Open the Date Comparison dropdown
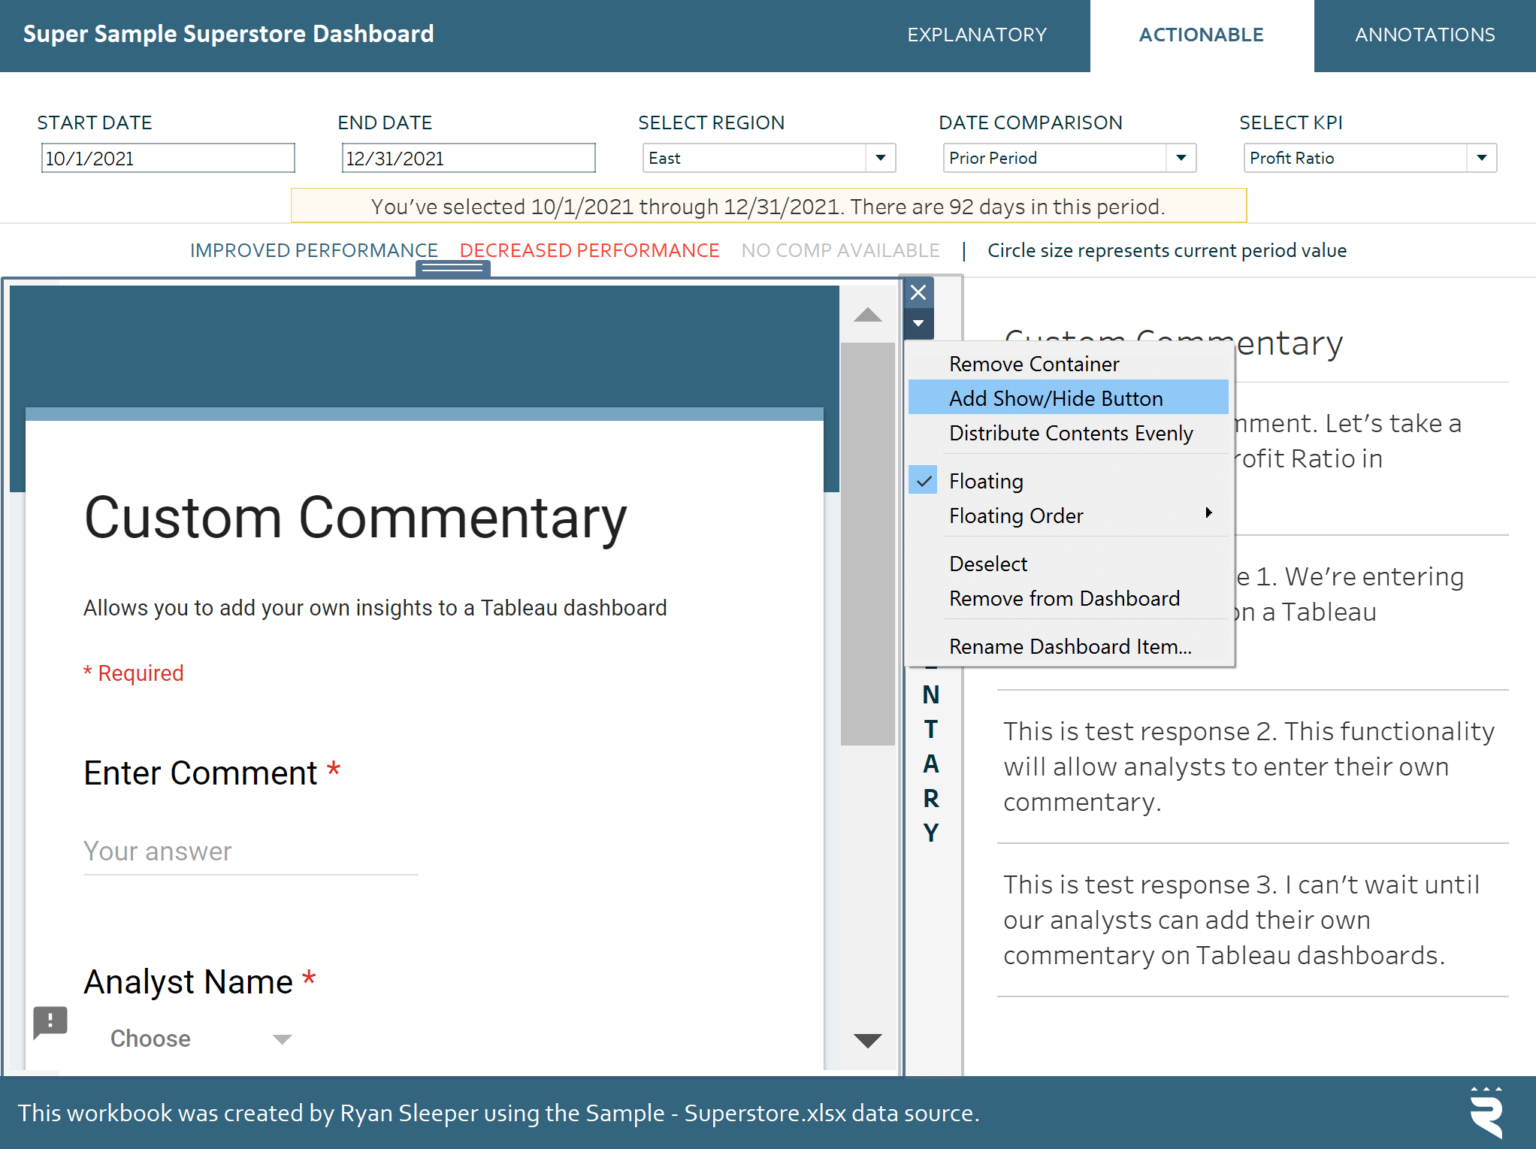1536x1149 pixels. (x=1180, y=157)
